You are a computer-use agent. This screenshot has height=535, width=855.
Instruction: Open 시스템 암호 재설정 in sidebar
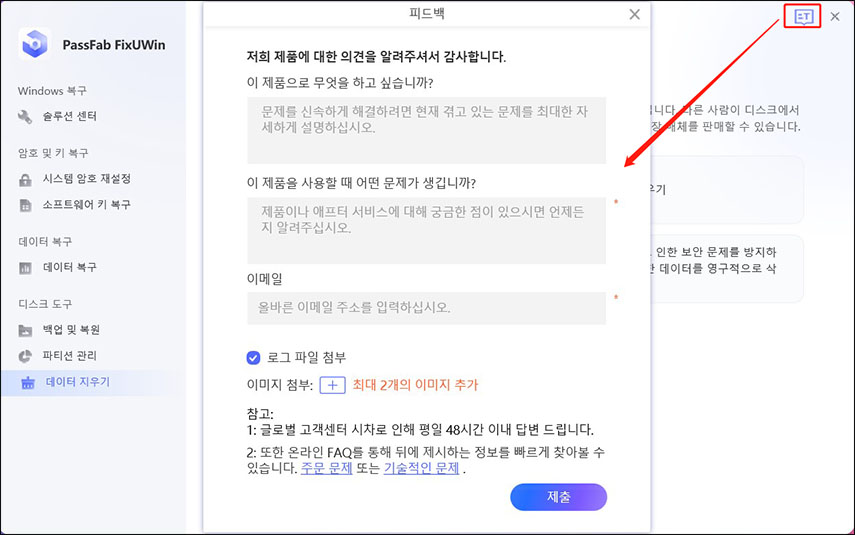[x=87, y=179]
